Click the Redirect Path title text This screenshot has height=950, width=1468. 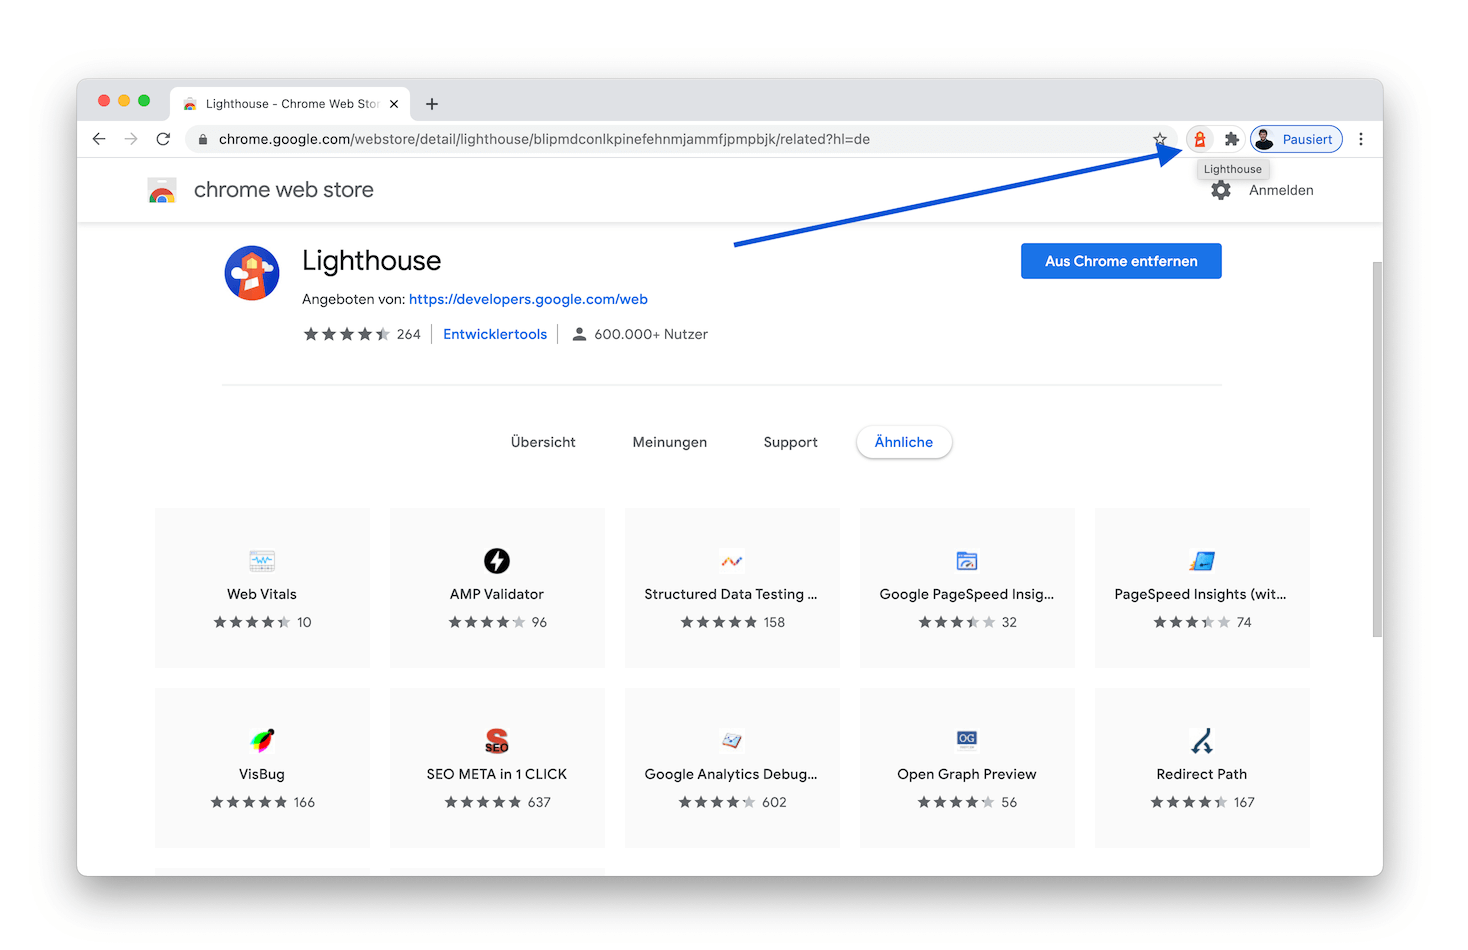click(1202, 774)
